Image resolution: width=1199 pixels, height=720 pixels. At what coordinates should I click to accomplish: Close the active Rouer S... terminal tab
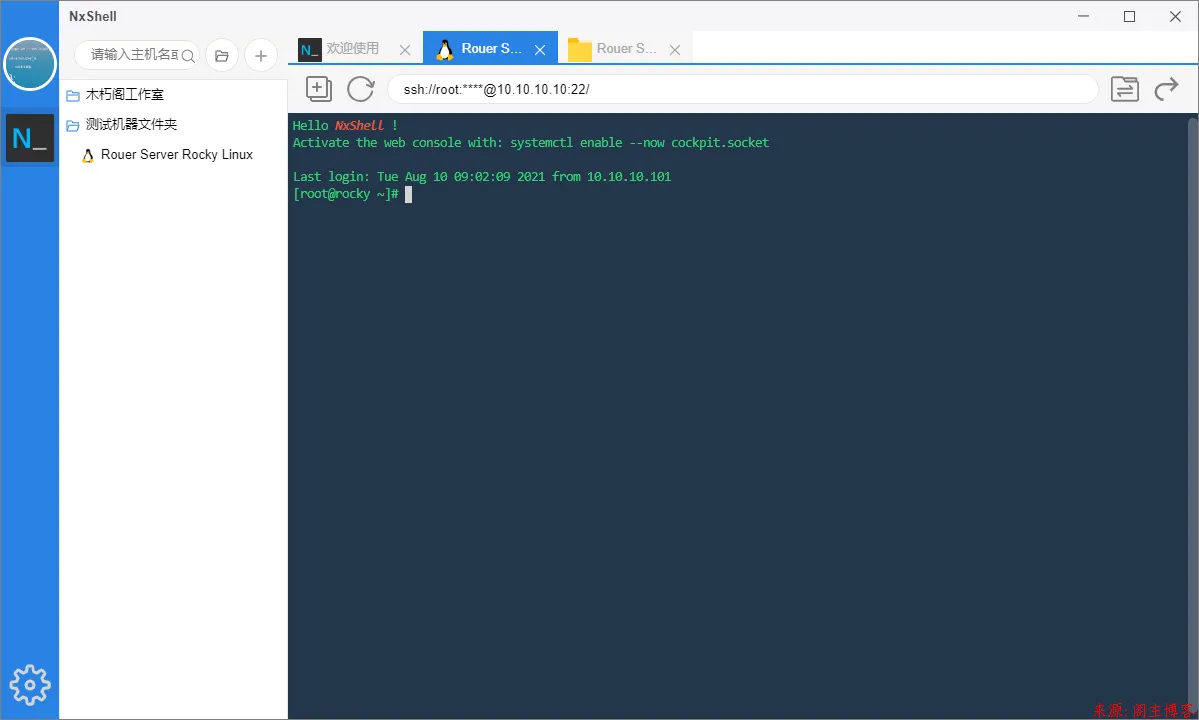tap(540, 50)
